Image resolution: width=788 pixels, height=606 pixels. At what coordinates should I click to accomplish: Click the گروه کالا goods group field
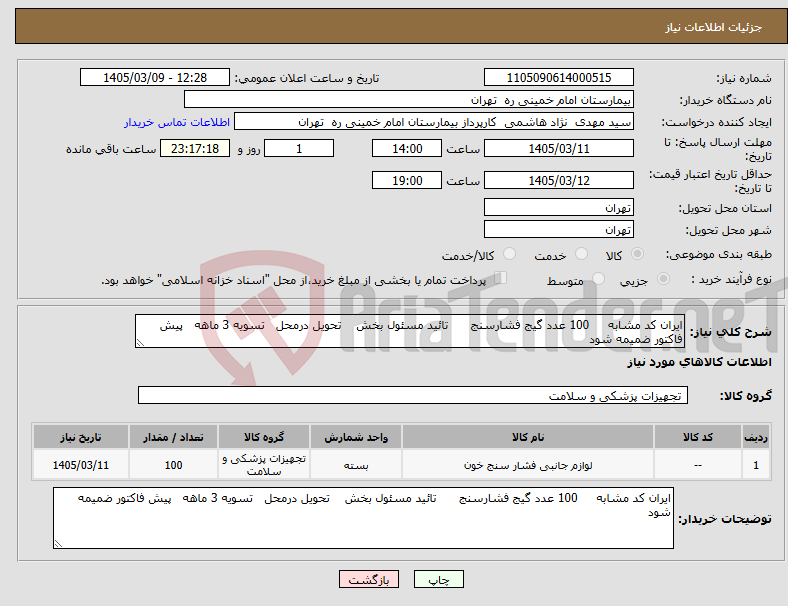coord(413,395)
